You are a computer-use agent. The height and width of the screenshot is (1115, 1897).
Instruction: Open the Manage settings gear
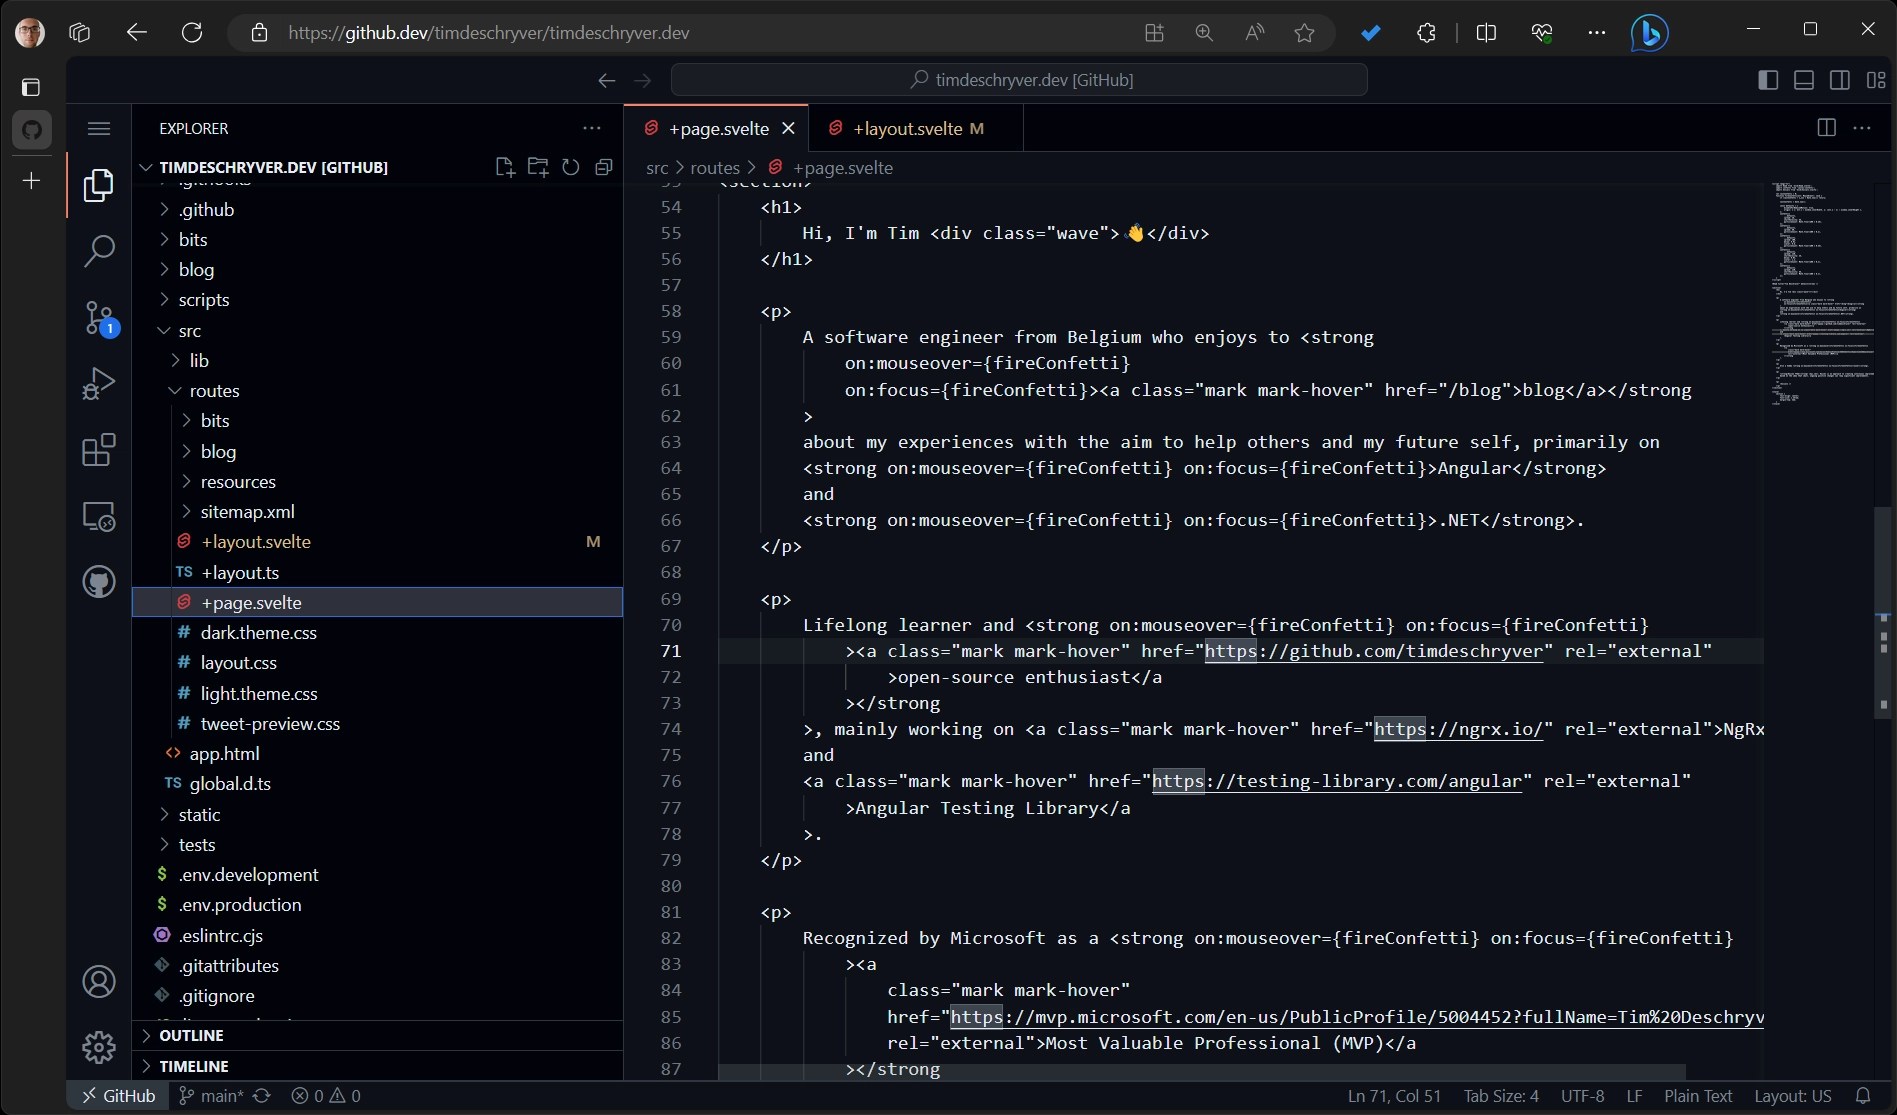pyautogui.click(x=98, y=1047)
